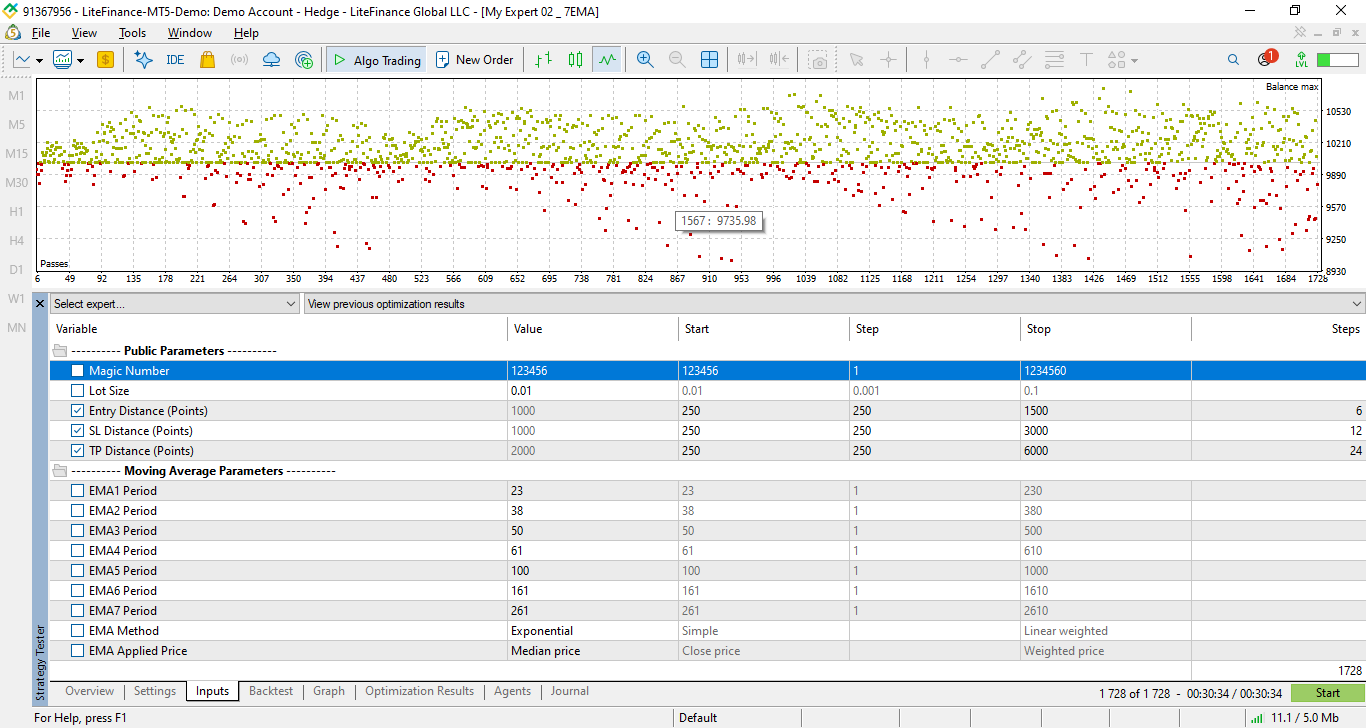
Task: Open the Tools menu
Action: click(x=132, y=33)
